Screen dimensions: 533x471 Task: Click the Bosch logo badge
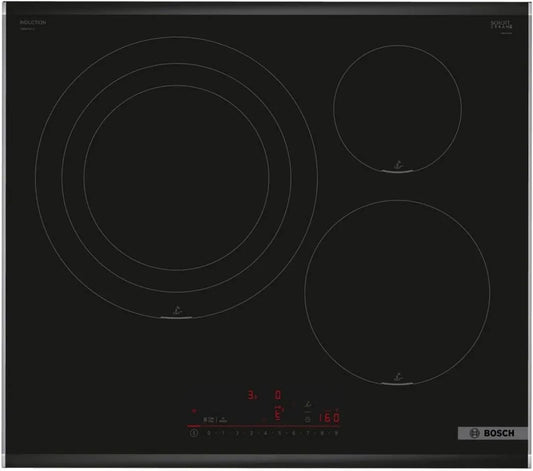pos(492,433)
